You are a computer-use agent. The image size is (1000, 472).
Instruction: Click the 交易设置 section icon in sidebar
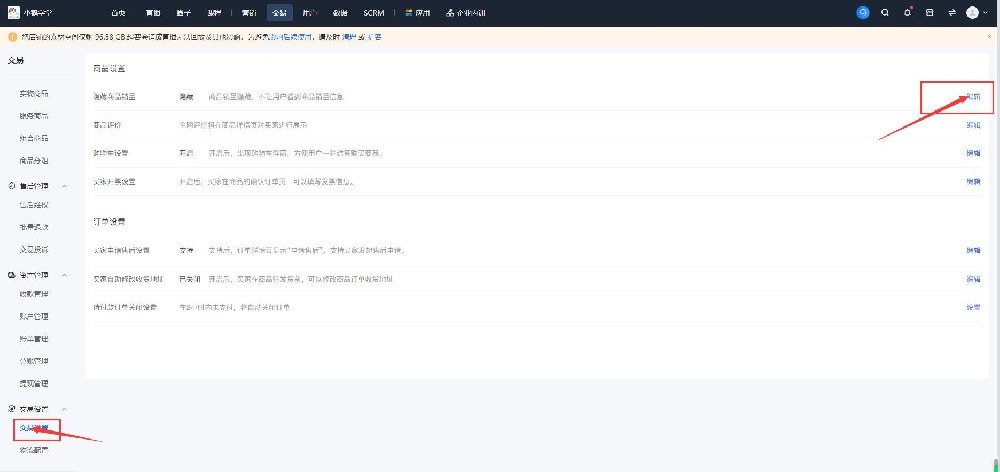11,409
